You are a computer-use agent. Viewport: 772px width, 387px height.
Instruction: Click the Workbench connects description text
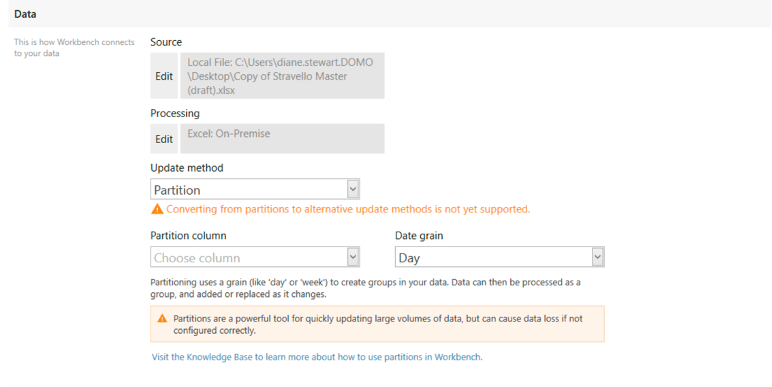point(74,48)
